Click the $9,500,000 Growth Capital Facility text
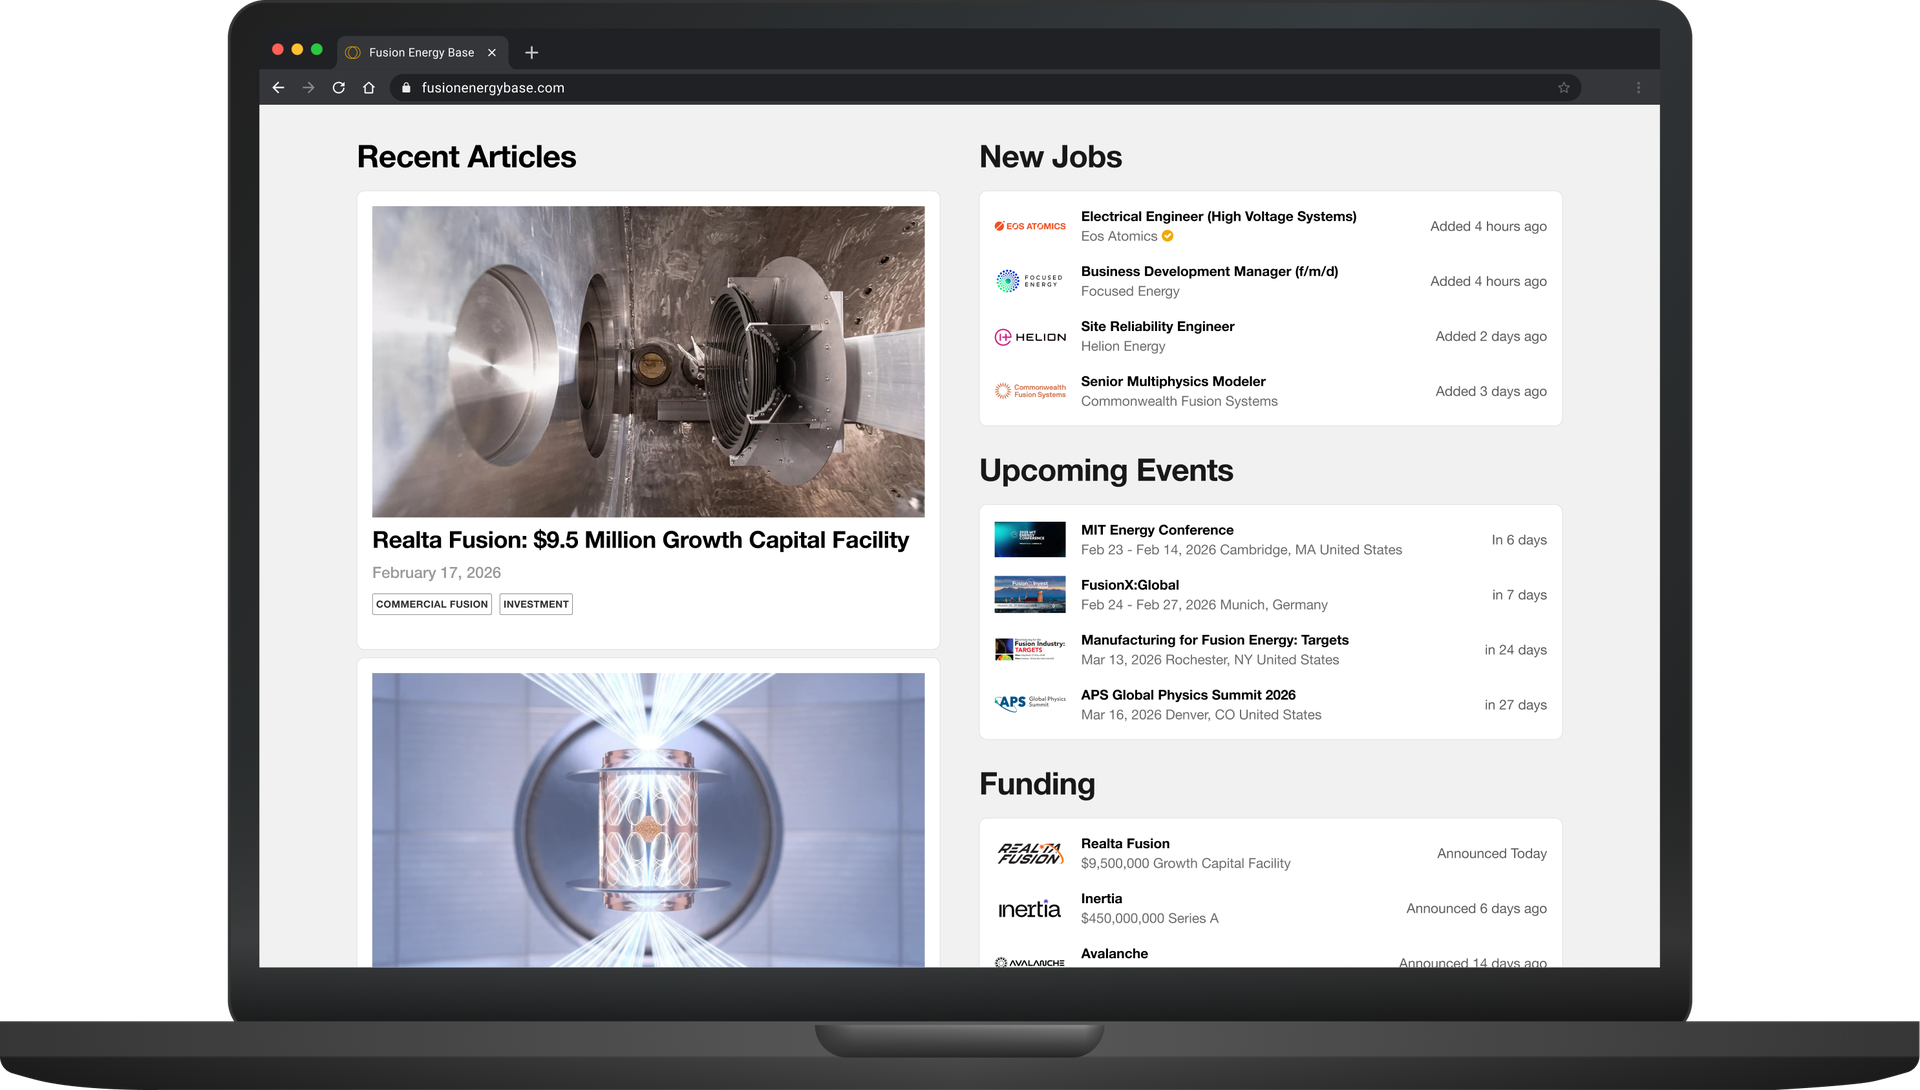Image resolution: width=1920 pixels, height=1090 pixels. click(x=1185, y=863)
